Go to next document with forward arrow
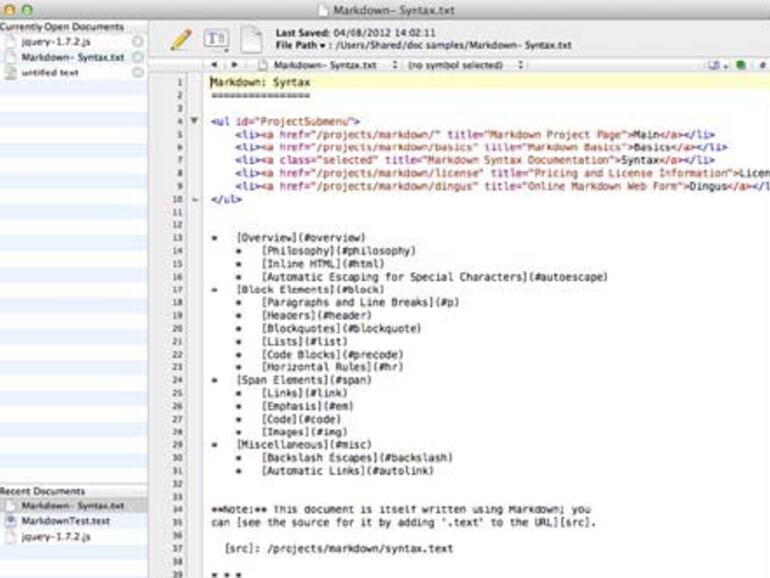Image resolution: width=770 pixels, height=578 pixels. [235, 65]
